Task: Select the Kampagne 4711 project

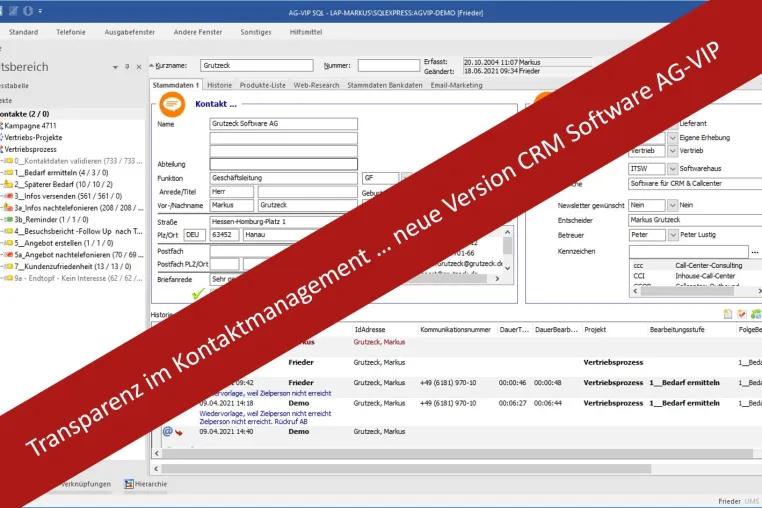Action: [x=30, y=125]
